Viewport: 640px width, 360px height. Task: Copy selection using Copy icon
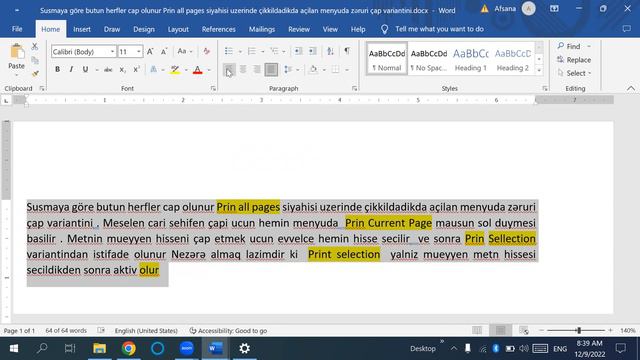35,60
